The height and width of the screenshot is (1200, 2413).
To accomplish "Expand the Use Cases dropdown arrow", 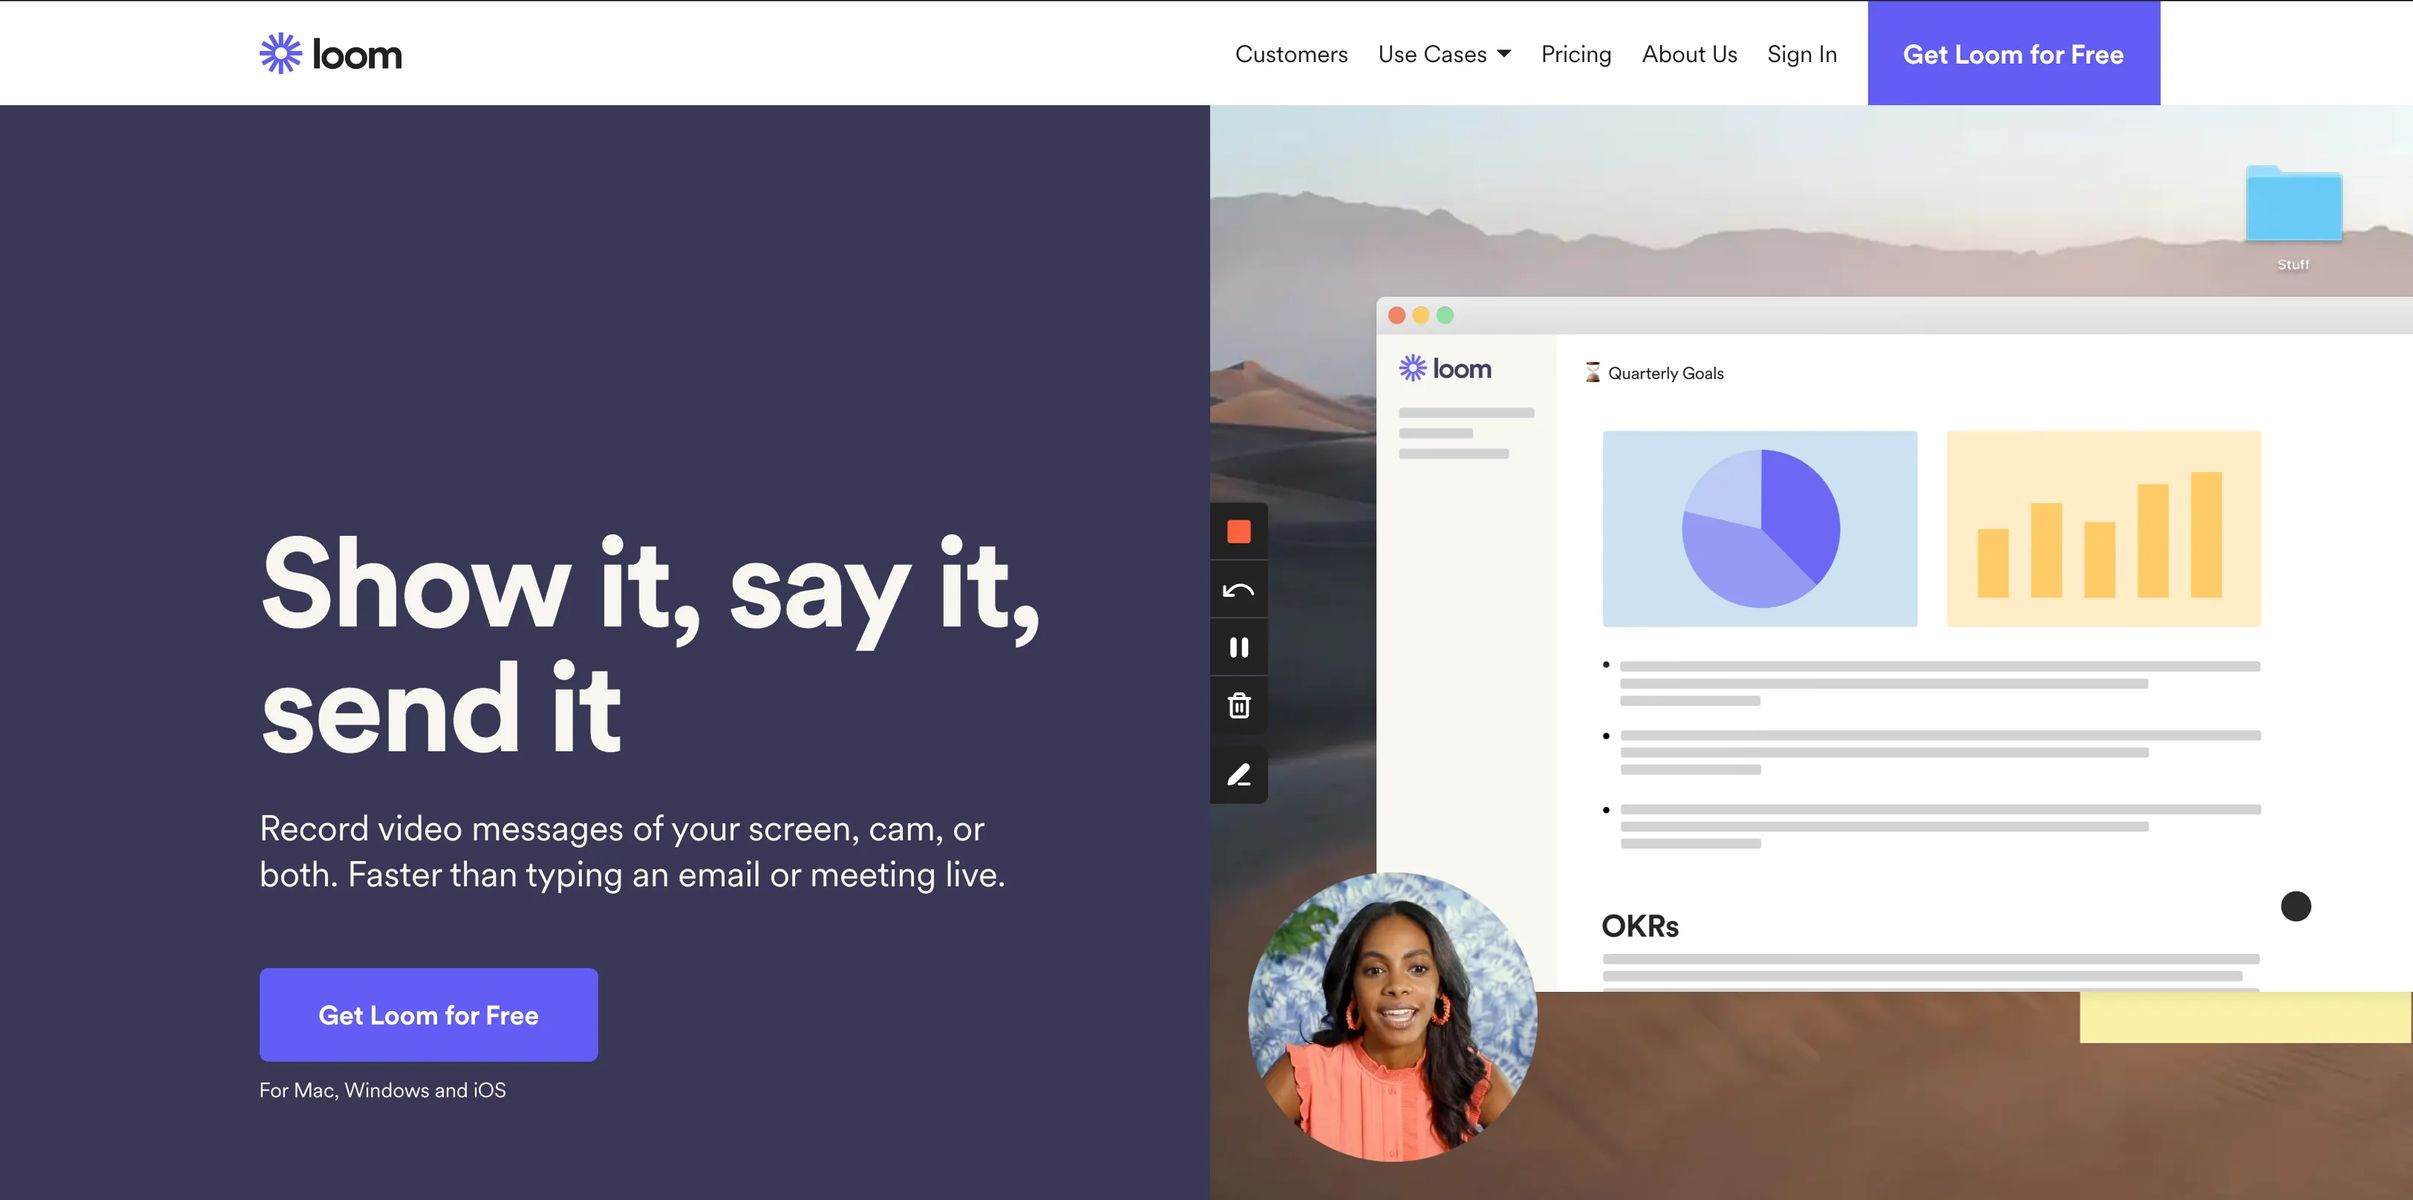I will tap(1504, 54).
